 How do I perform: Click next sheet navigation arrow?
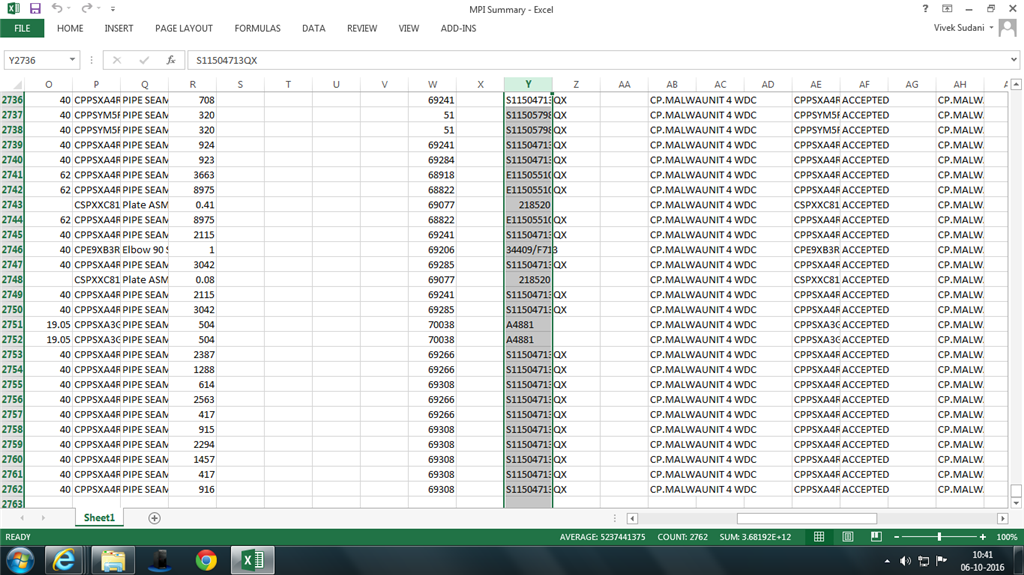[x=43, y=518]
